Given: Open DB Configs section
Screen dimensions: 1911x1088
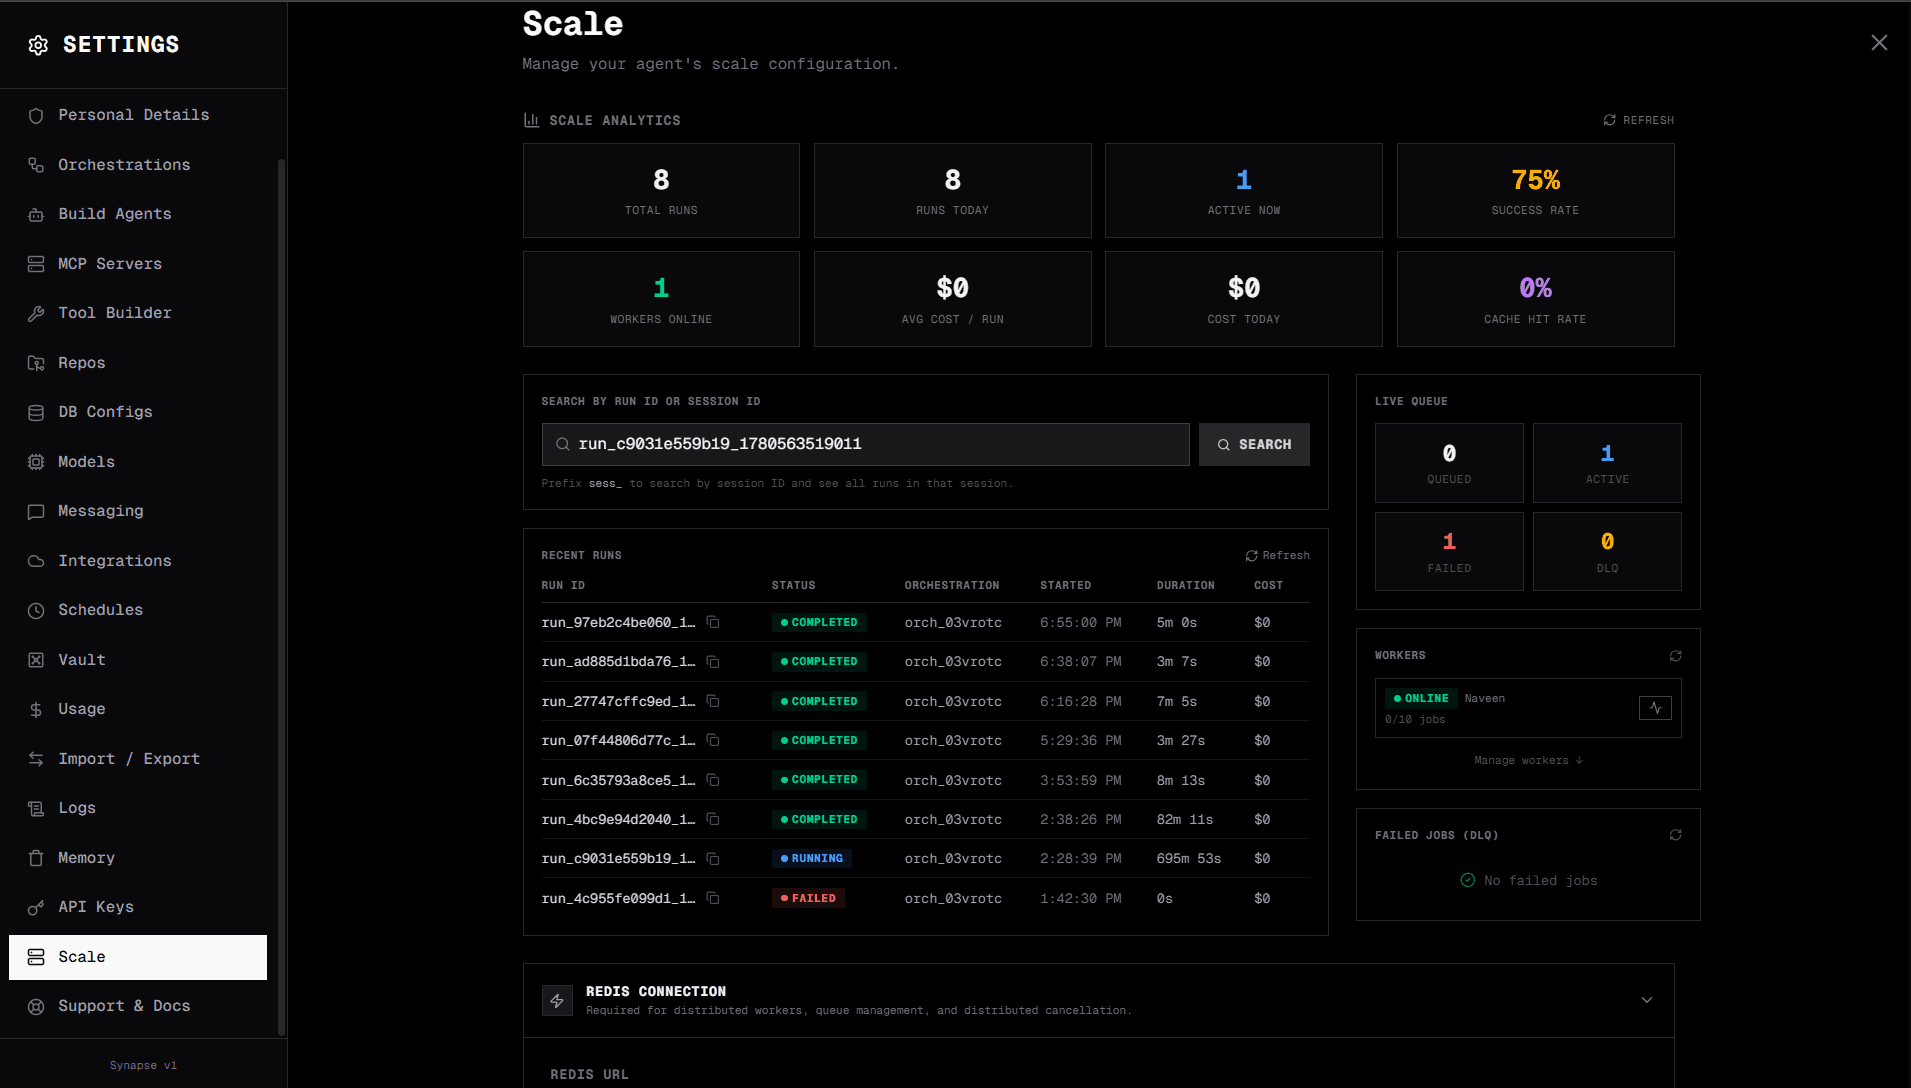Looking at the screenshot, I should click(138, 412).
